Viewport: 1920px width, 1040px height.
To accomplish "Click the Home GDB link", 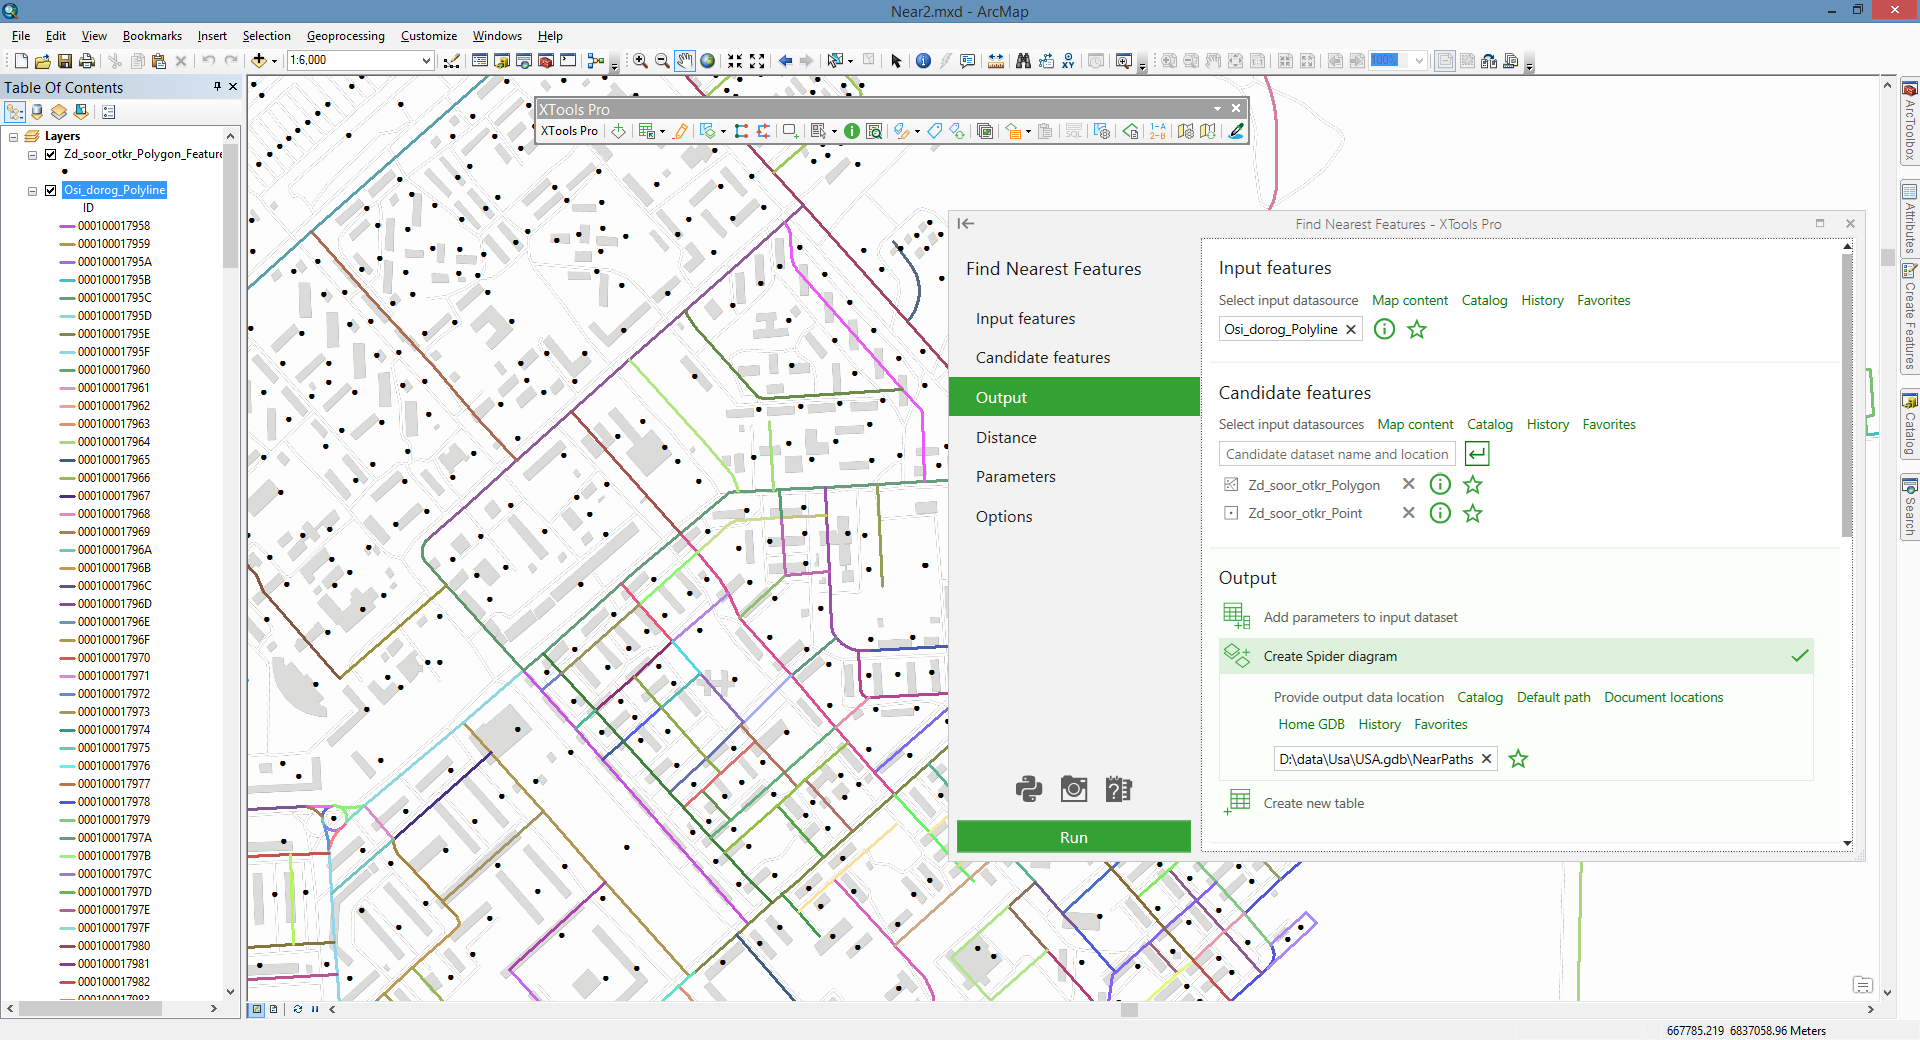I will (x=1311, y=724).
